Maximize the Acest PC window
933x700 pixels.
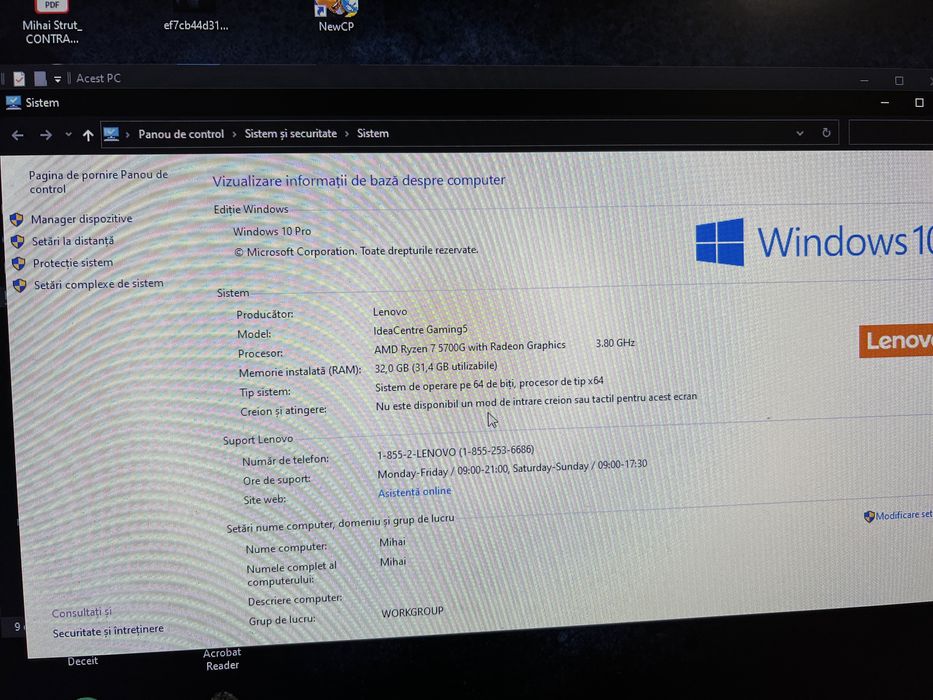pyautogui.click(x=899, y=80)
